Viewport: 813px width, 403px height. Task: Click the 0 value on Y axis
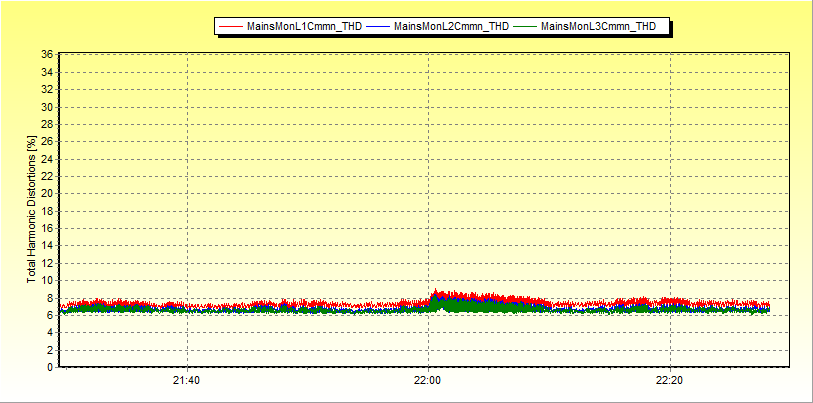50,367
